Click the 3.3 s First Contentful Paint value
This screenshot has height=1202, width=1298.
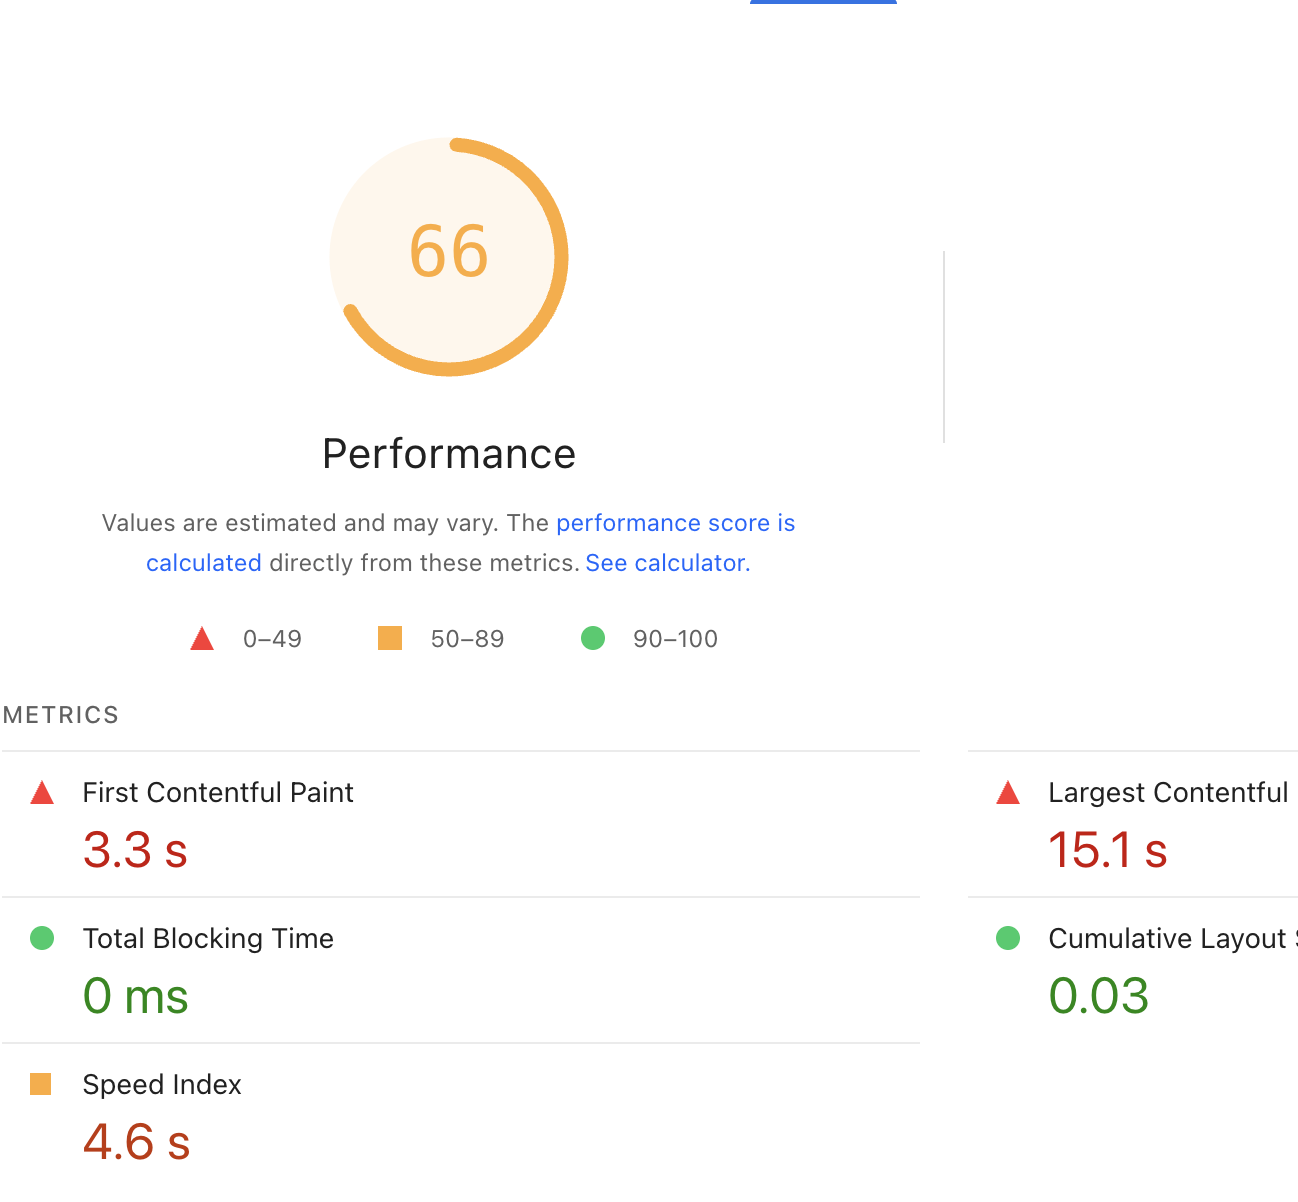(x=135, y=850)
